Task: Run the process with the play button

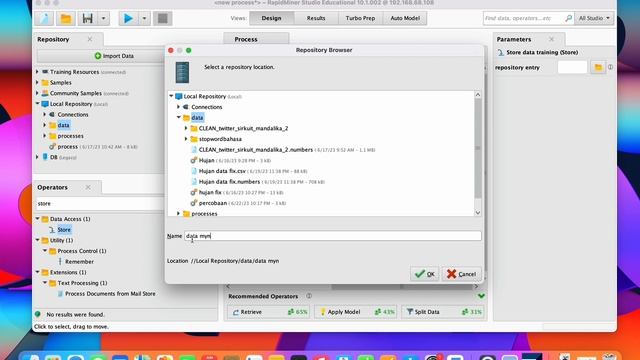Action: pos(128,18)
